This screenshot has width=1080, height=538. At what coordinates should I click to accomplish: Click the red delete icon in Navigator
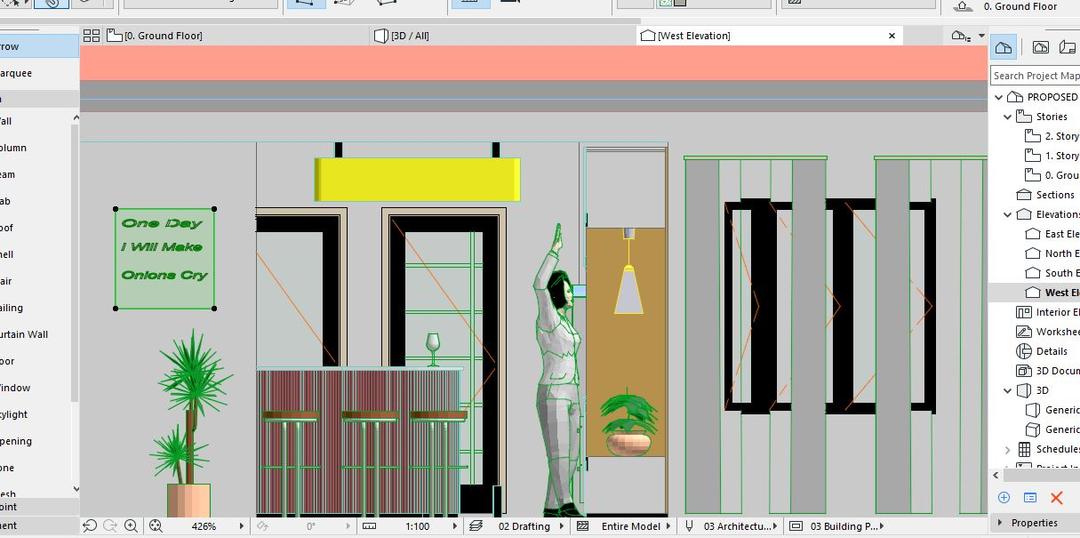click(x=1057, y=498)
